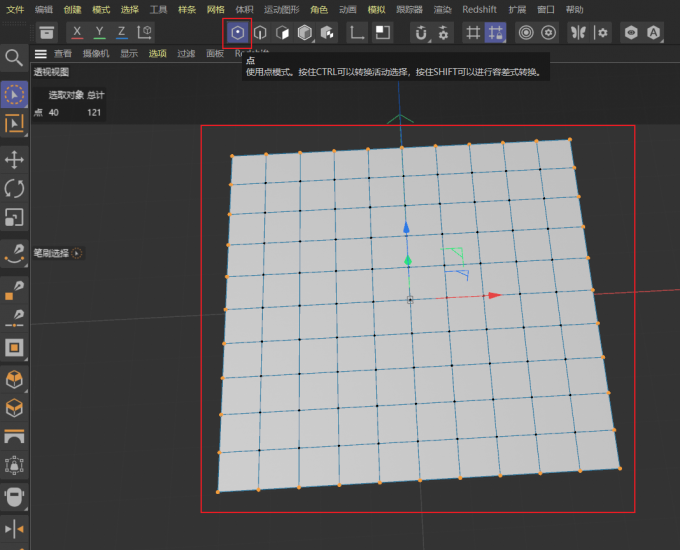
Task: Toggle the X axis lock
Action: point(77,33)
